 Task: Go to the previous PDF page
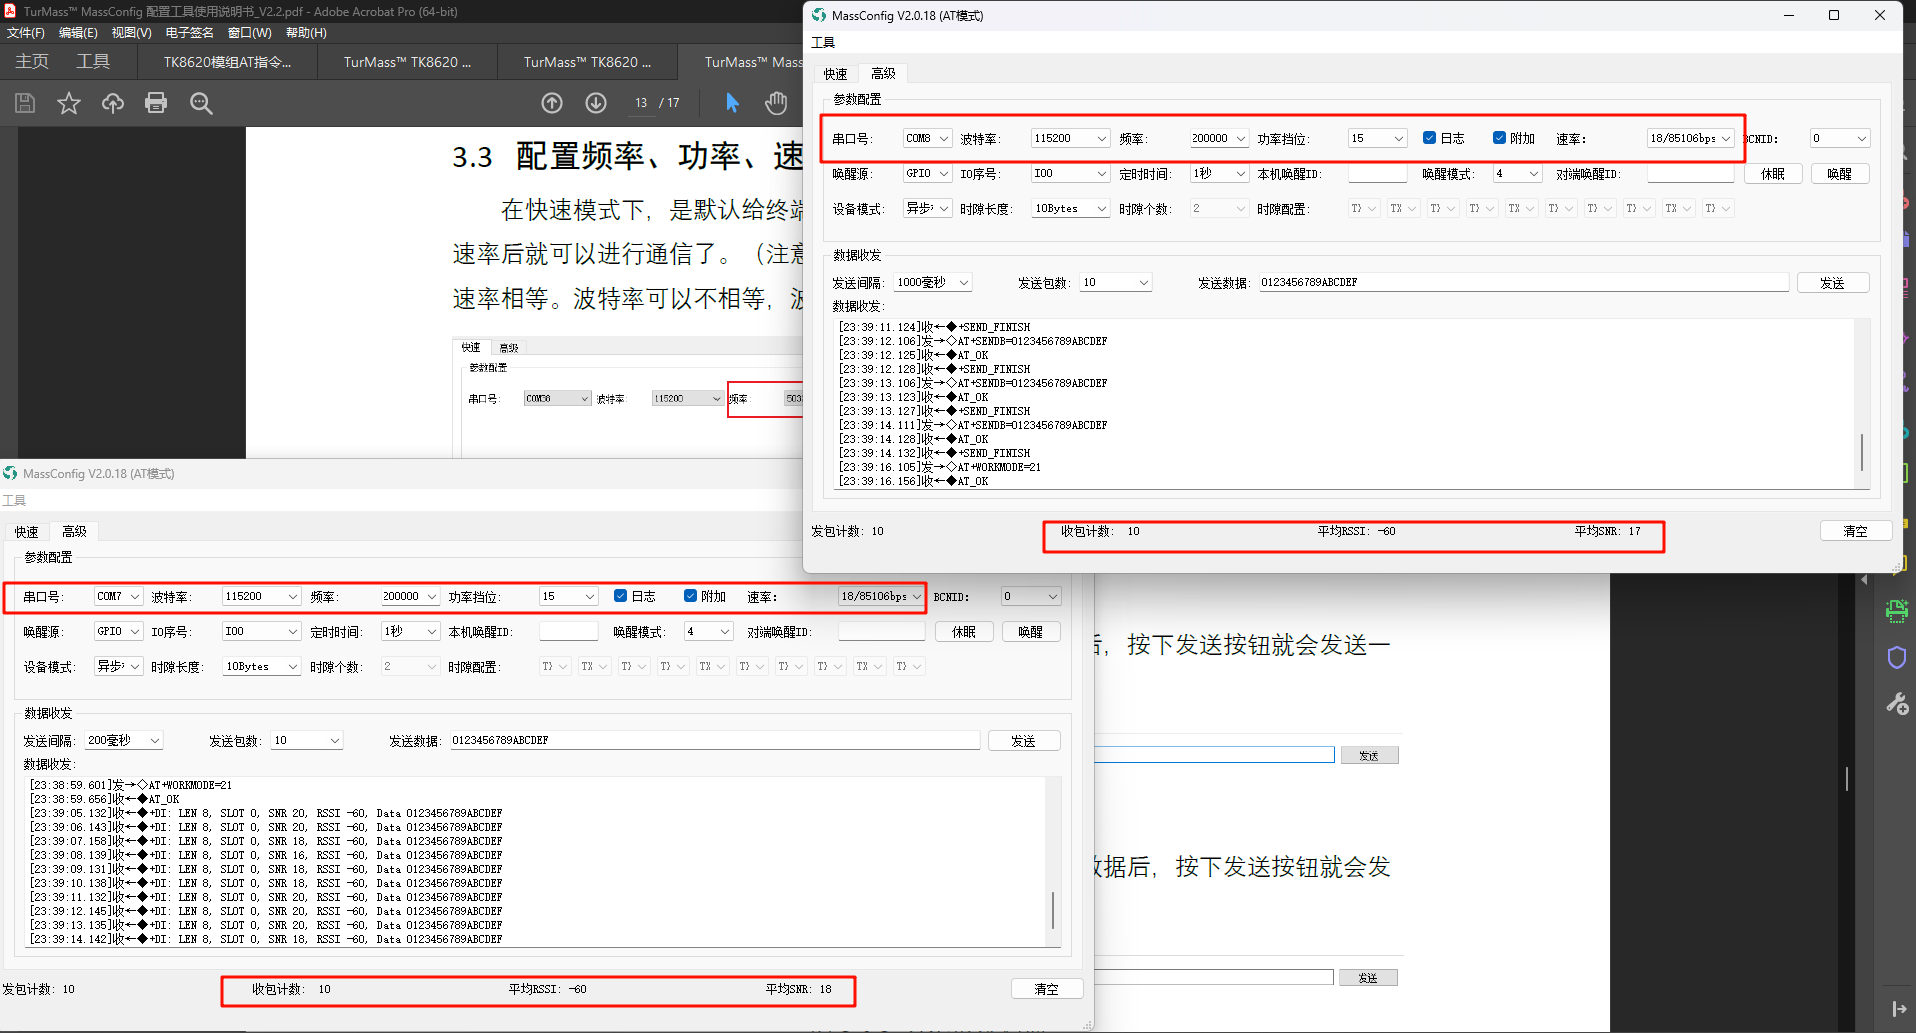click(552, 103)
